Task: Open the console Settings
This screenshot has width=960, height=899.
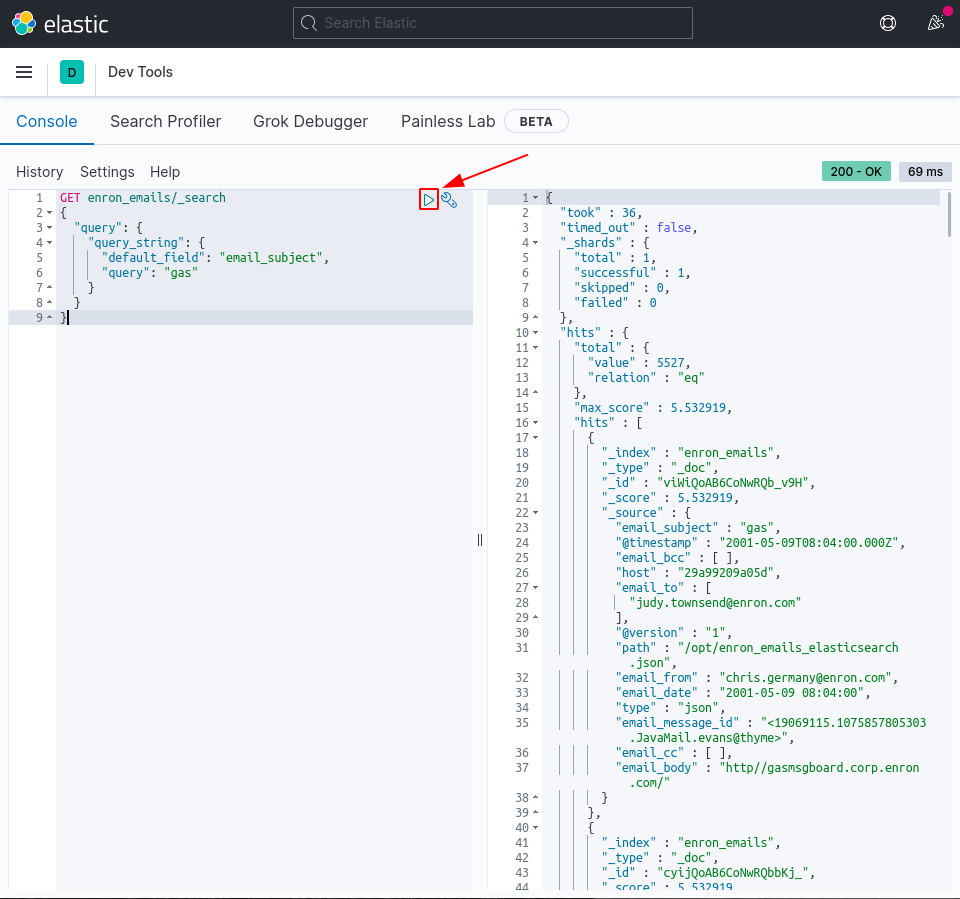Action: pos(107,172)
